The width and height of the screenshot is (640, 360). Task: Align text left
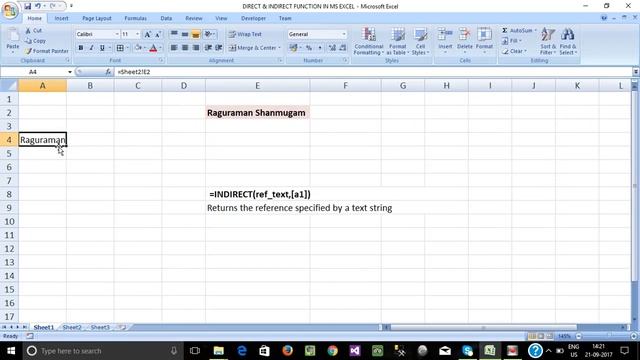(174, 48)
